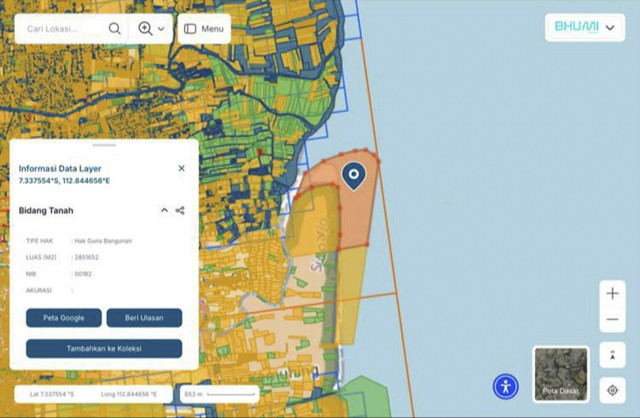Reset map north orientation

[612, 355]
